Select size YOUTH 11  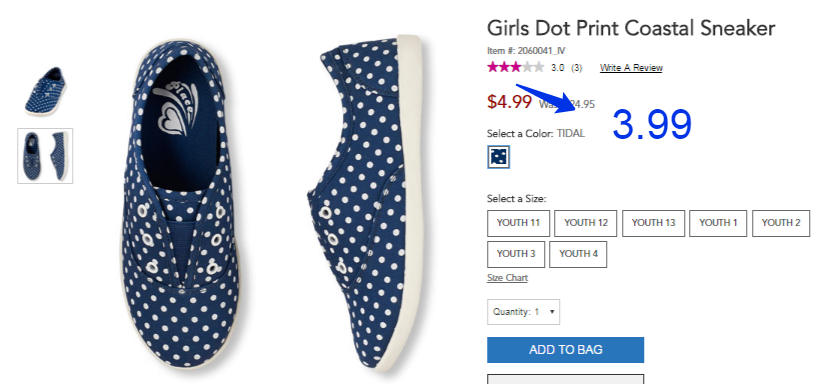(x=518, y=223)
